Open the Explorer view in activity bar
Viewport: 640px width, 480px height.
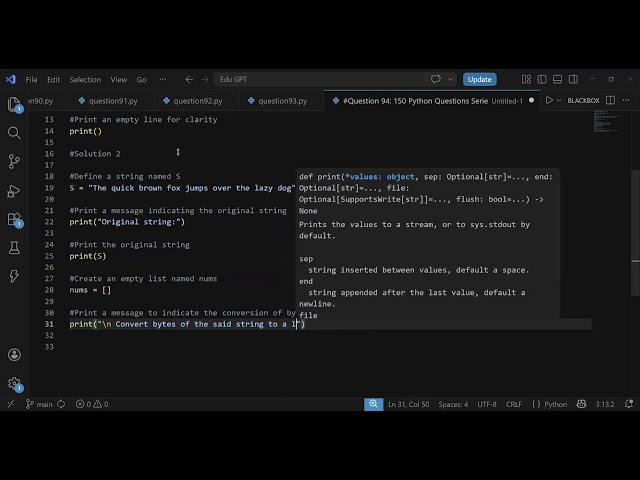point(14,104)
